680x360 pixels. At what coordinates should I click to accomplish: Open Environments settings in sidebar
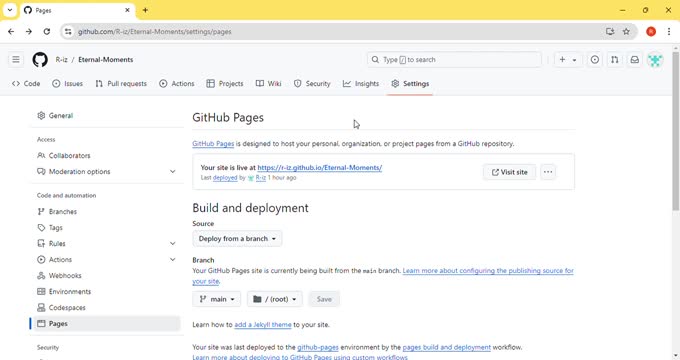(106, 291)
